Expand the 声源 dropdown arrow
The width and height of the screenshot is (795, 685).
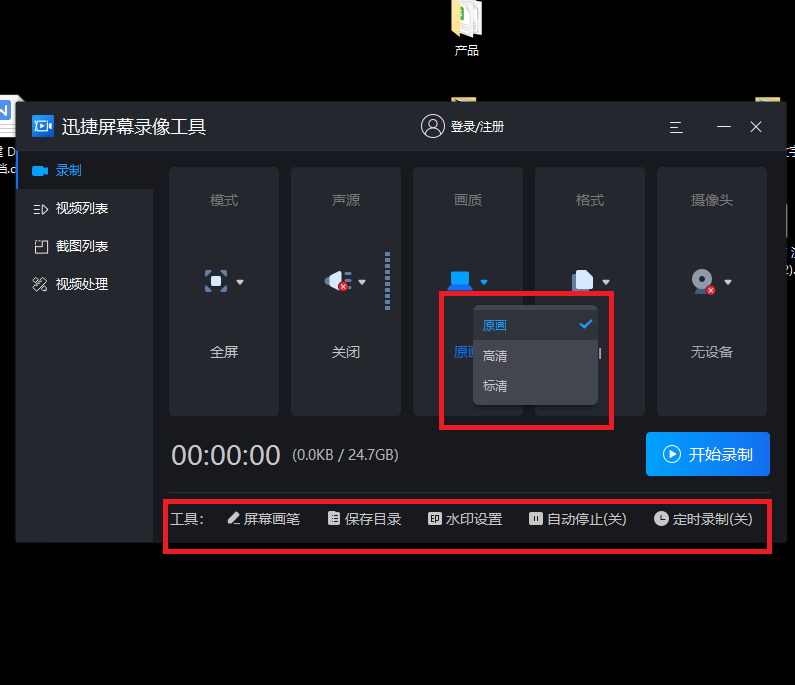(x=362, y=282)
